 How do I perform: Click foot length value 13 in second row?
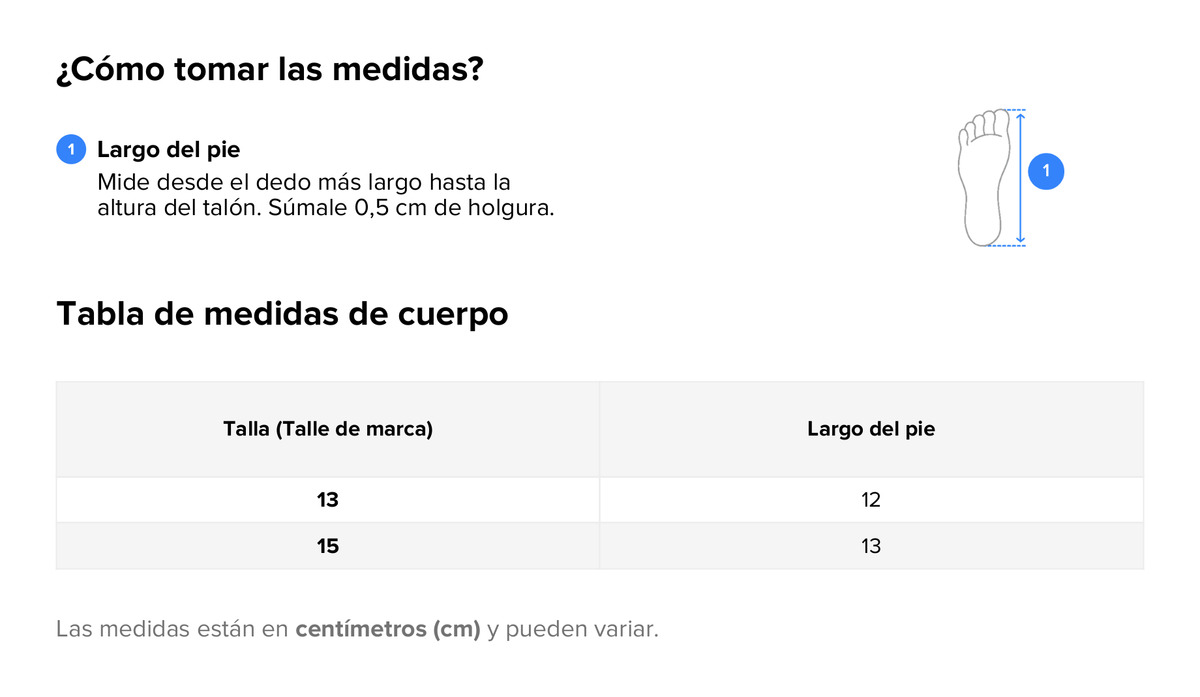[871, 546]
